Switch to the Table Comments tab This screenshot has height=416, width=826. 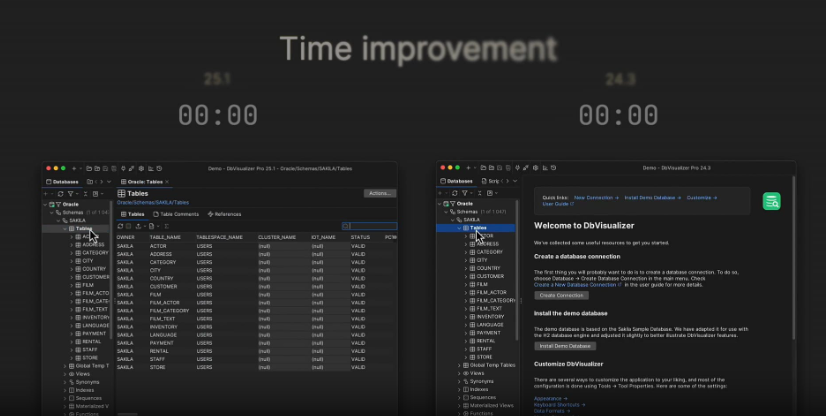(179, 214)
